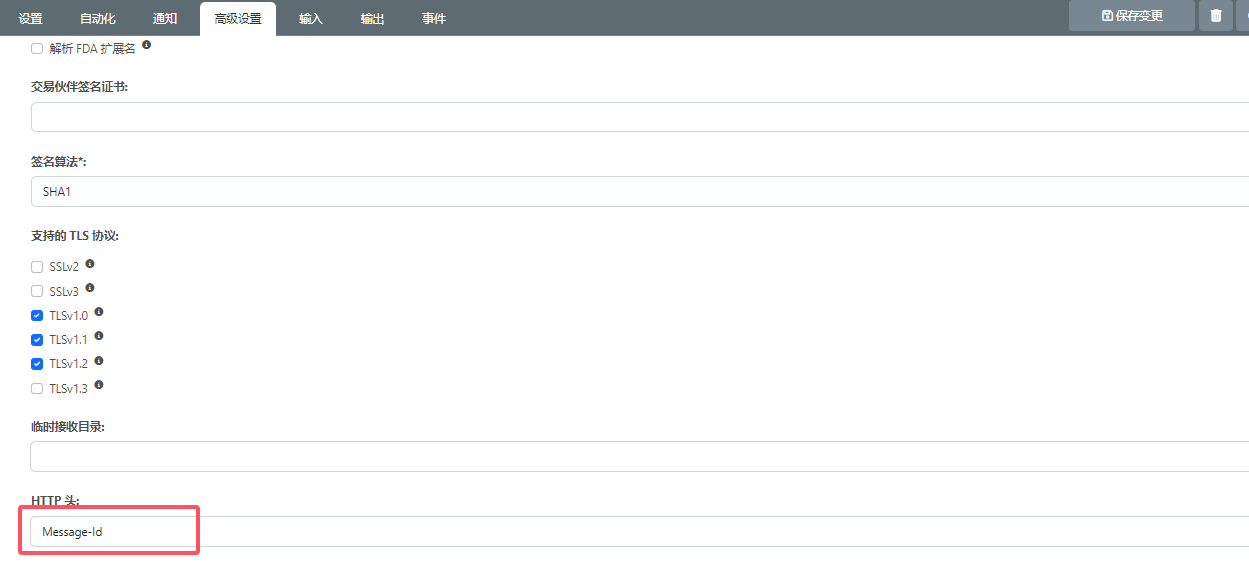Open the 签名算法 SHA1 dropdown
This screenshot has width=1249, height=568.
point(639,191)
